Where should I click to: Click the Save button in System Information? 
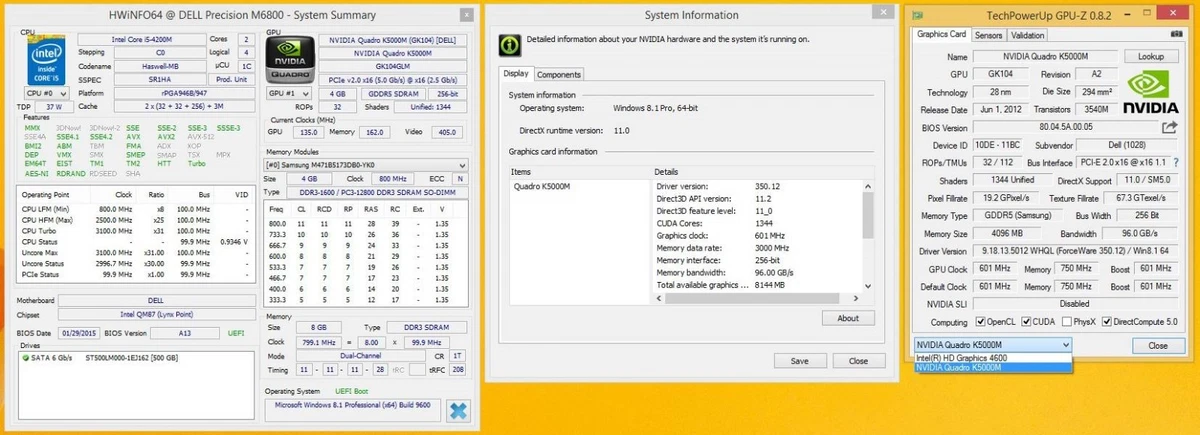(799, 361)
